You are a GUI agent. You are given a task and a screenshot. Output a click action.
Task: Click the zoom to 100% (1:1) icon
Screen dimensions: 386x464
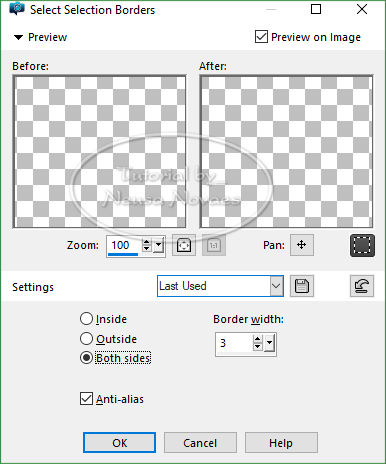[x=214, y=245]
